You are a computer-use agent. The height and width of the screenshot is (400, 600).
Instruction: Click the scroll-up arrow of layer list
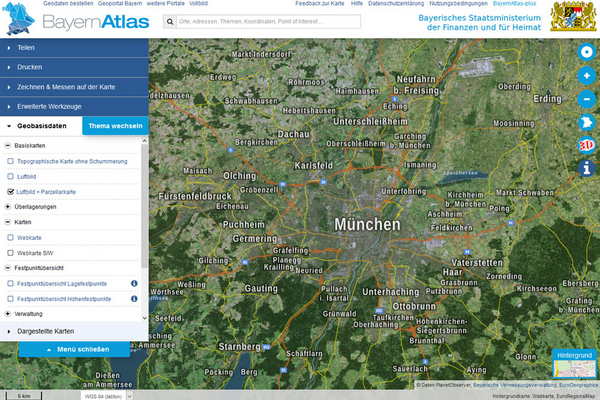(x=144, y=141)
